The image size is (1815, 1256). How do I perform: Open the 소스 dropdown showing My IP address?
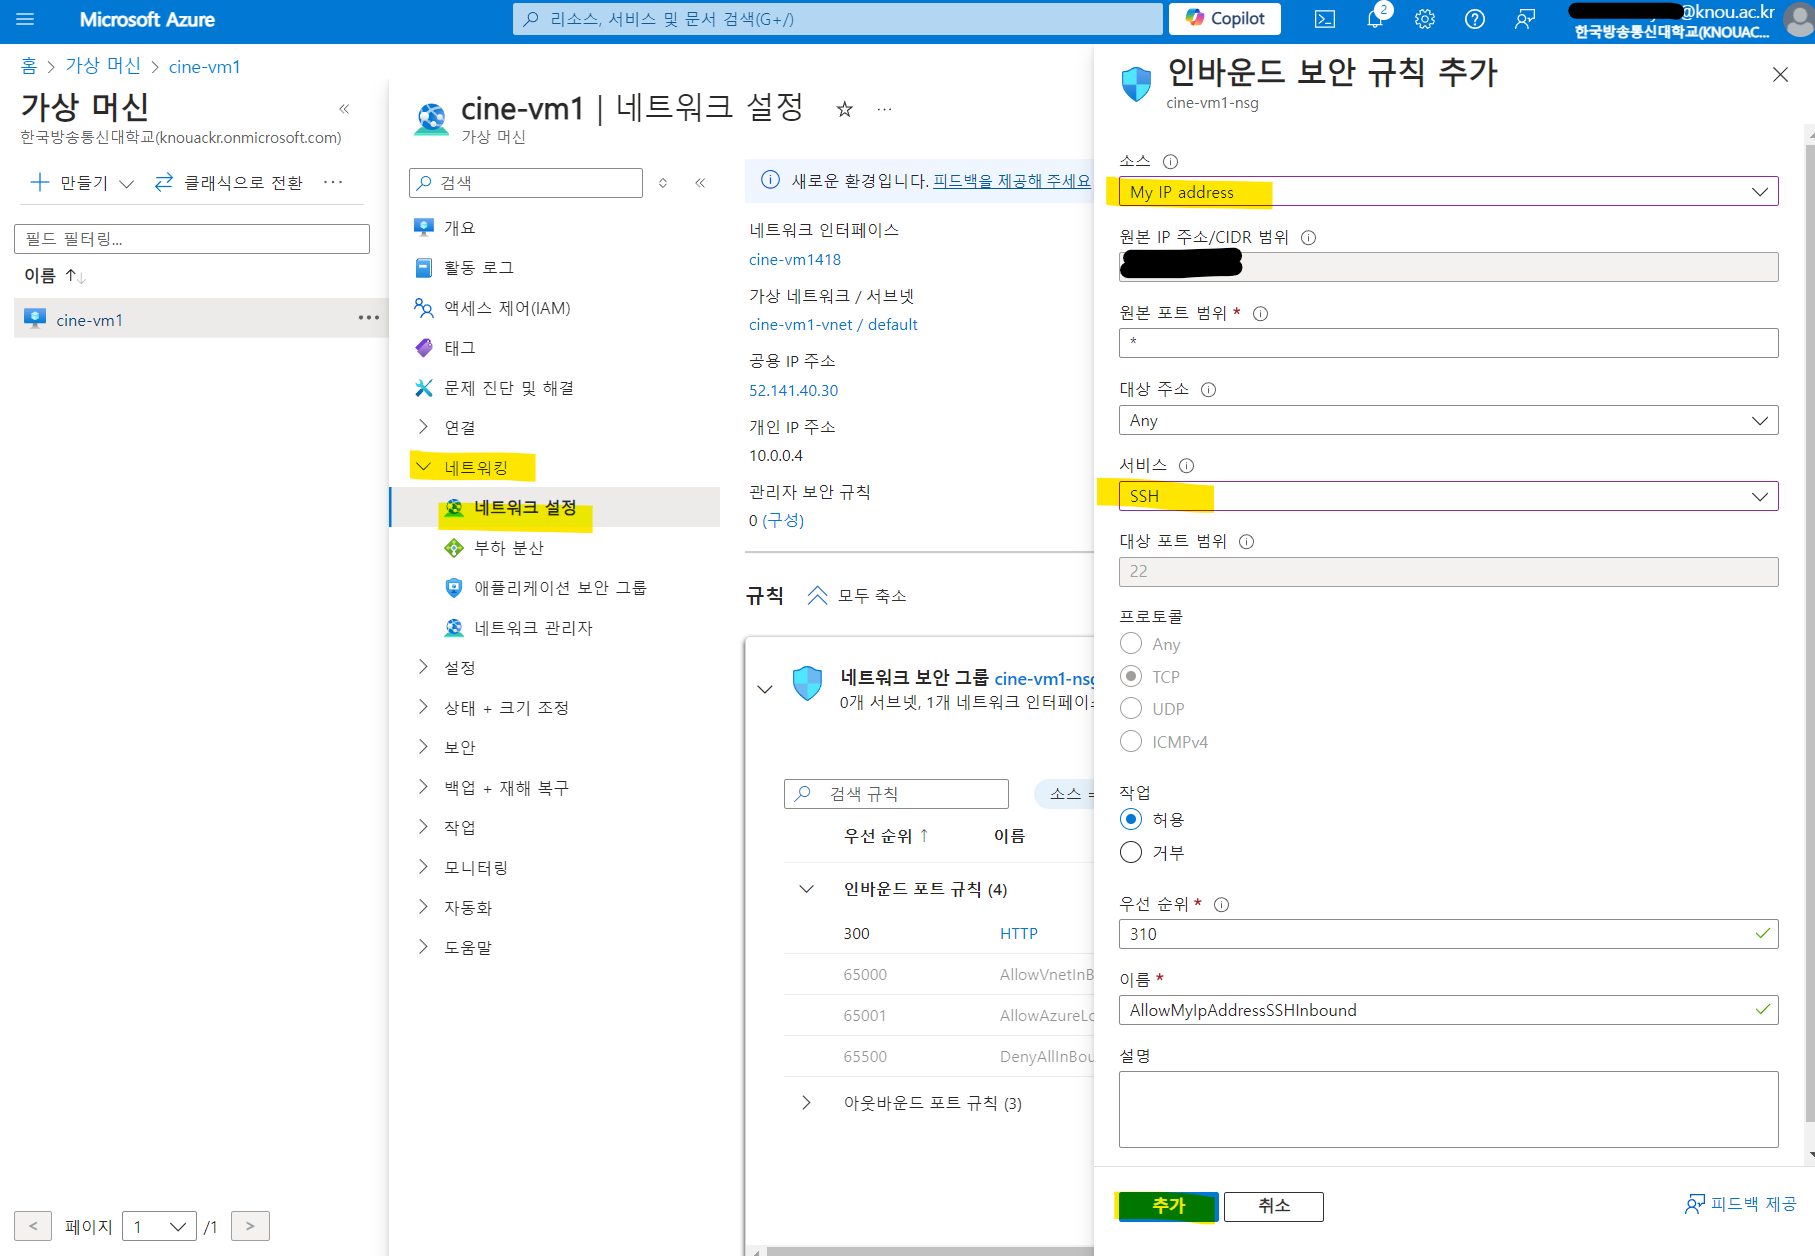[1448, 191]
